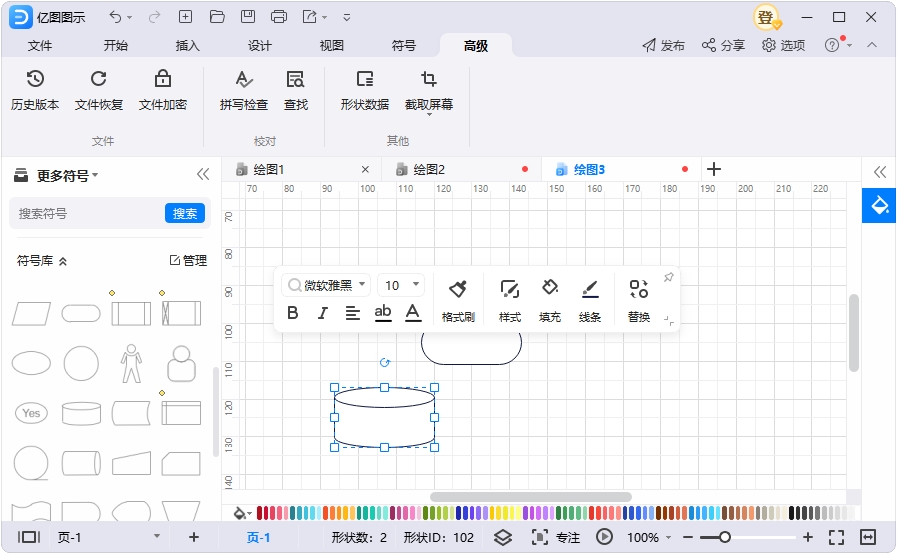
Task: Switch to the 设计 ribbon tab
Action: coord(259,45)
